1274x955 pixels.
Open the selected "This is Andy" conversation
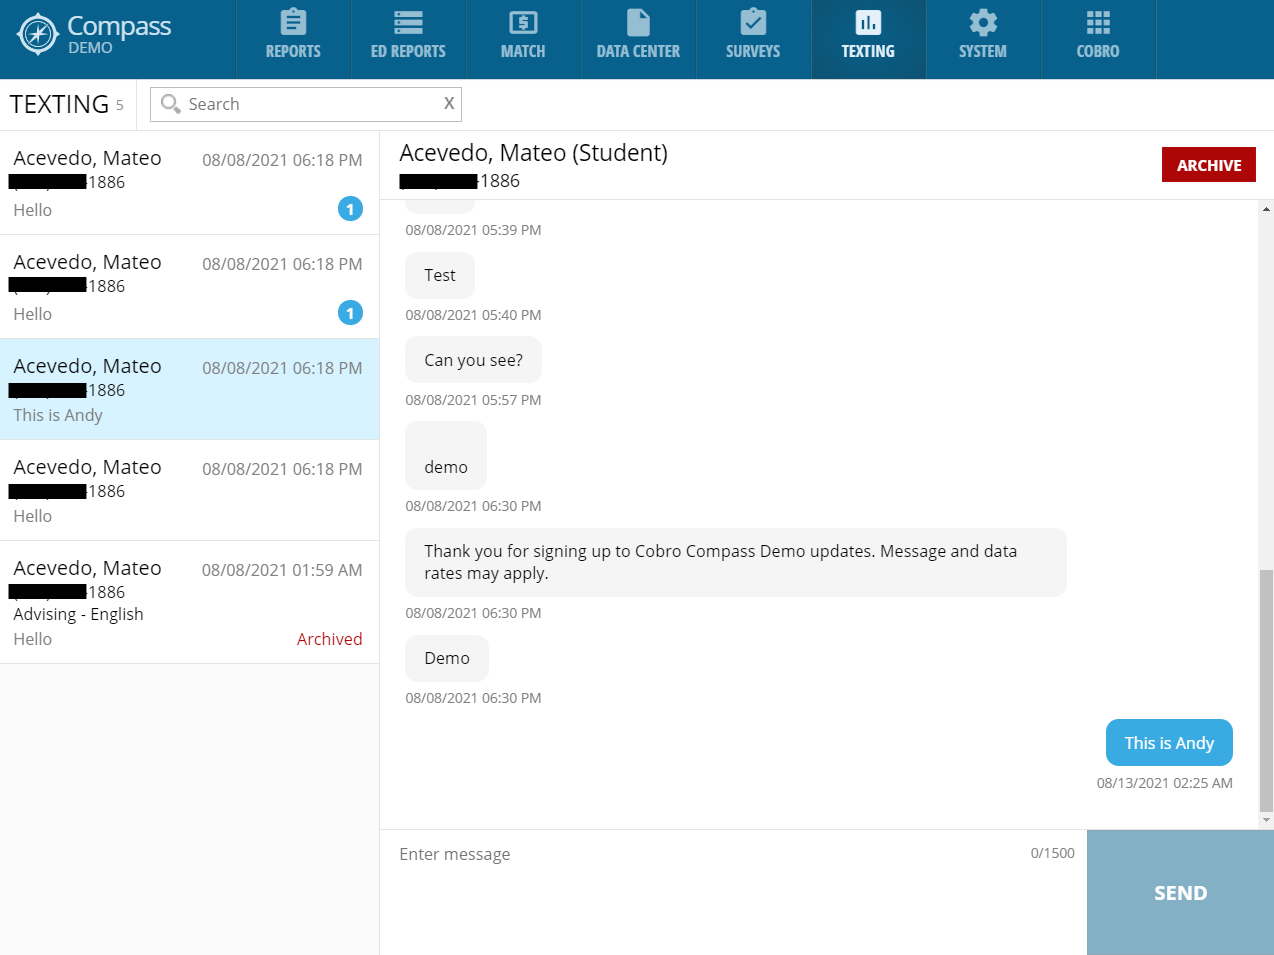coord(189,389)
